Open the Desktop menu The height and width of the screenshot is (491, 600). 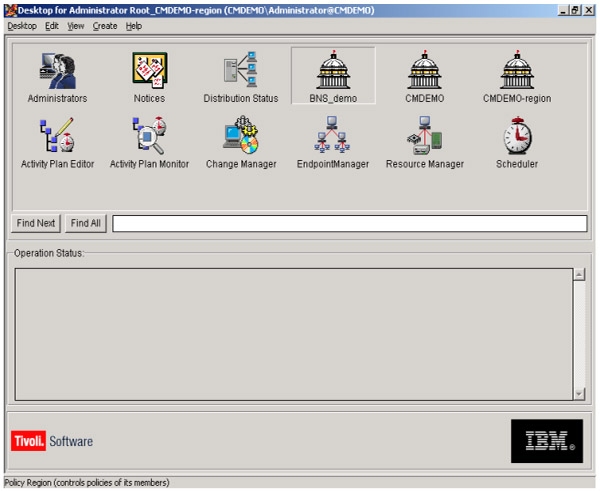[22, 26]
